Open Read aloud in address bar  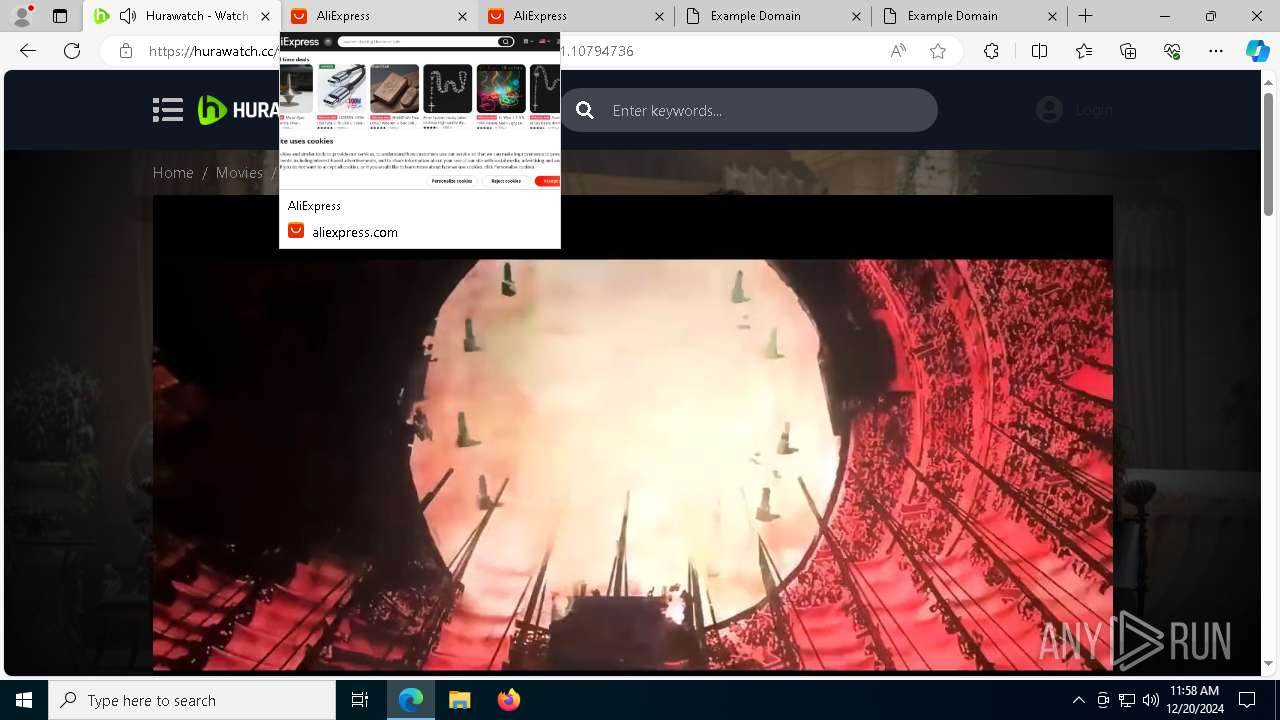pyautogui.click(x=898, y=51)
